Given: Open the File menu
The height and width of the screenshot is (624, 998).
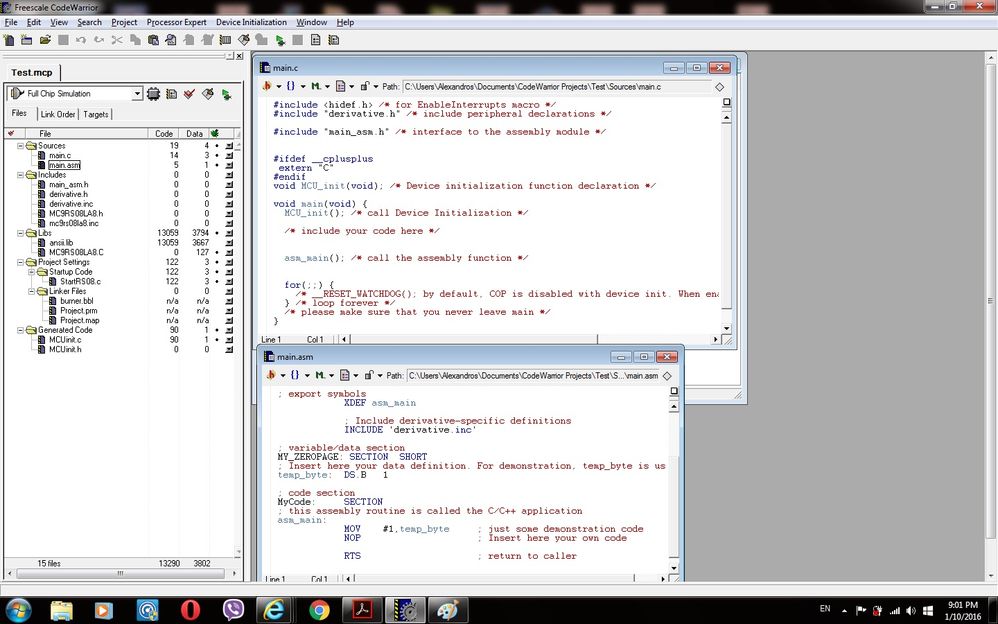Looking at the screenshot, I should tap(11, 22).
